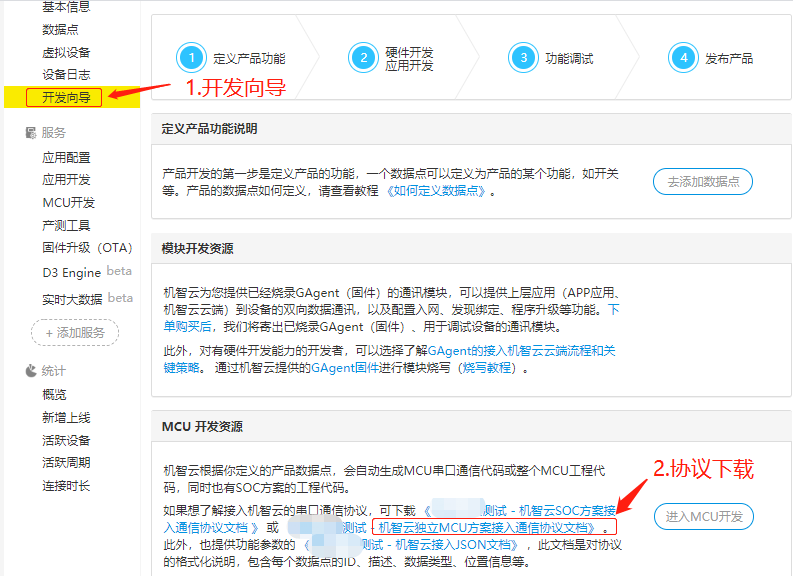Open the GAgent固件 link
This screenshot has height=576, width=793.
pyautogui.click(x=345, y=368)
